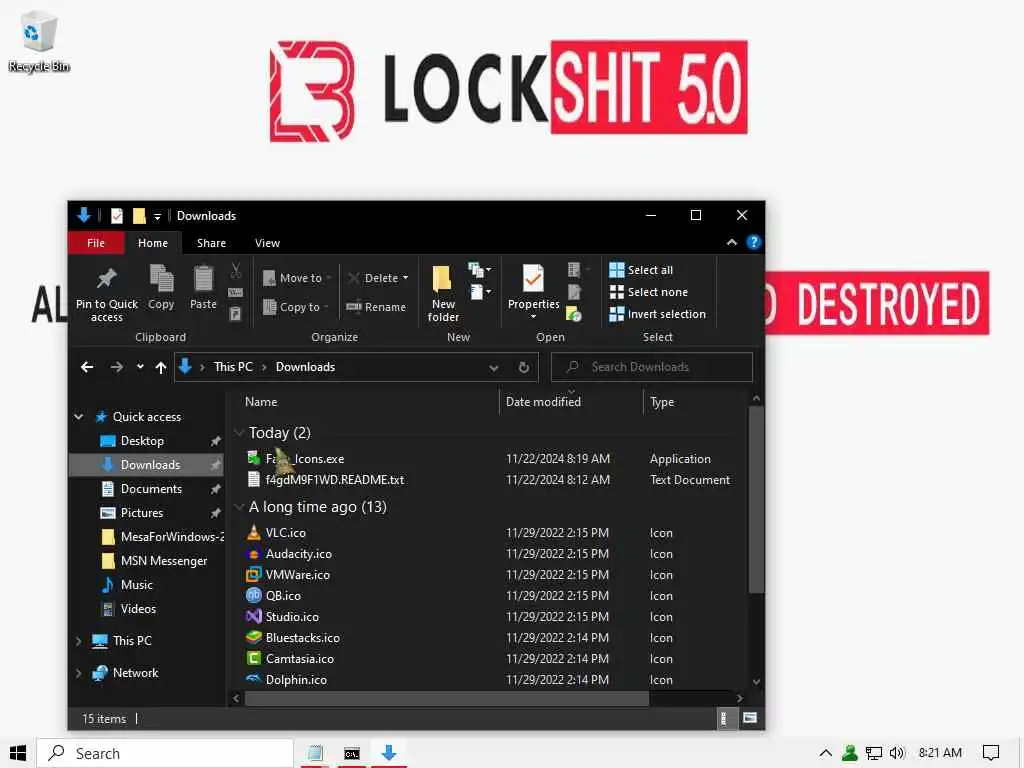
Task: Click the Cut scissors icon
Action: [236, 270]
